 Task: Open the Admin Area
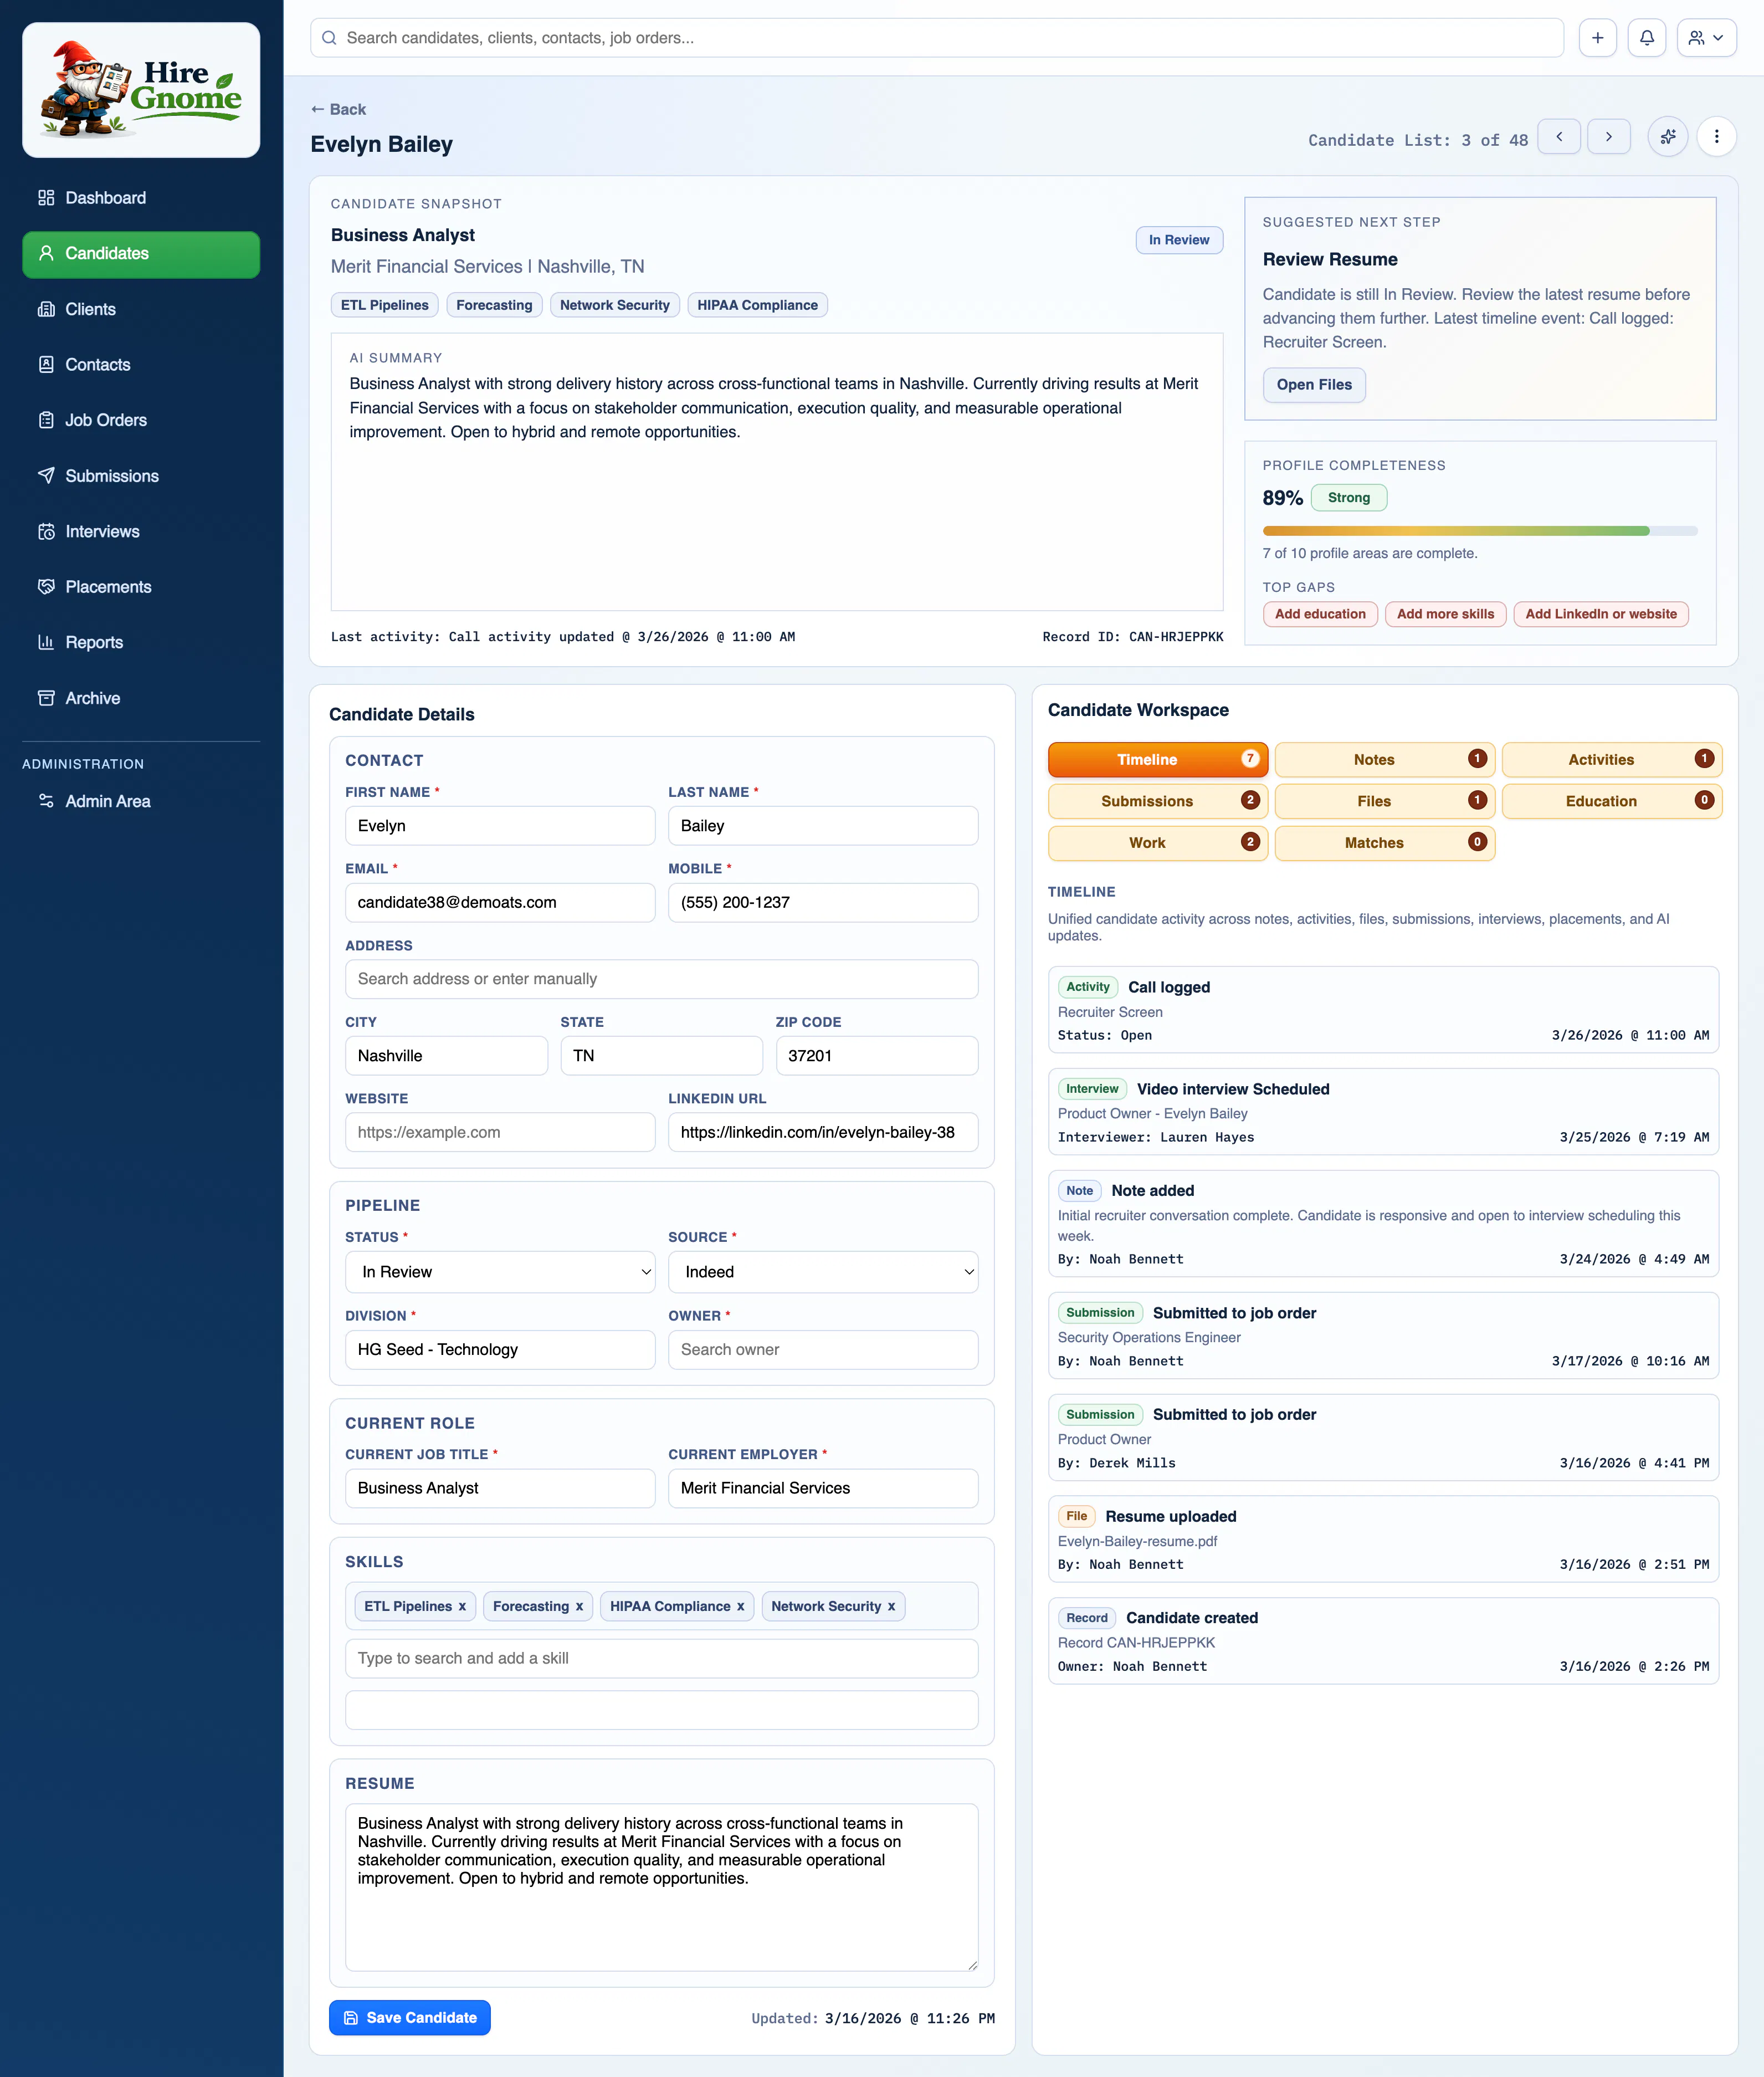tap(141, 801)
